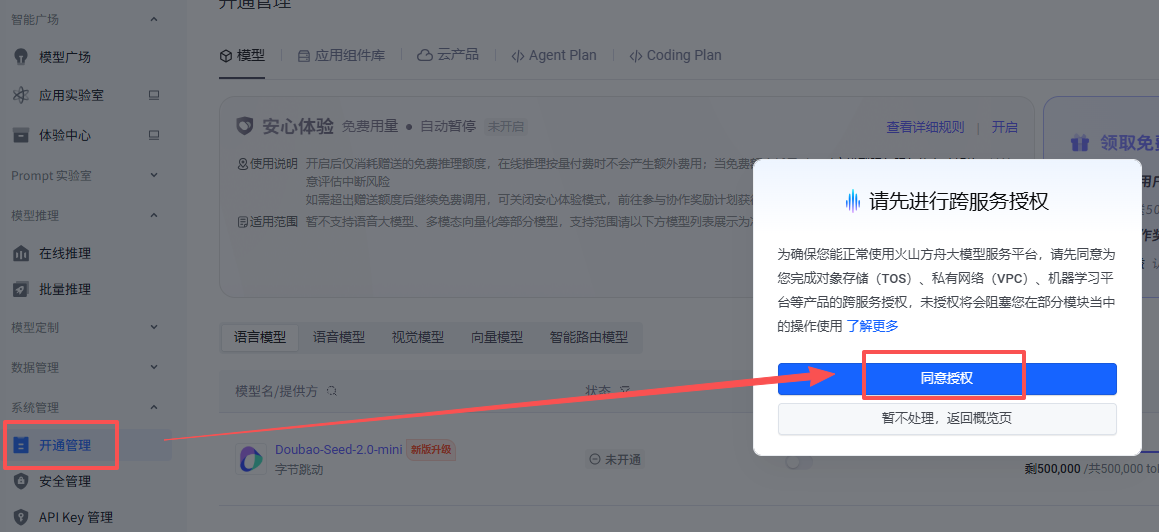Open API Key 管理 shield icon
This screenshot has width=1159, height=532.
click(x=21, y=516)
